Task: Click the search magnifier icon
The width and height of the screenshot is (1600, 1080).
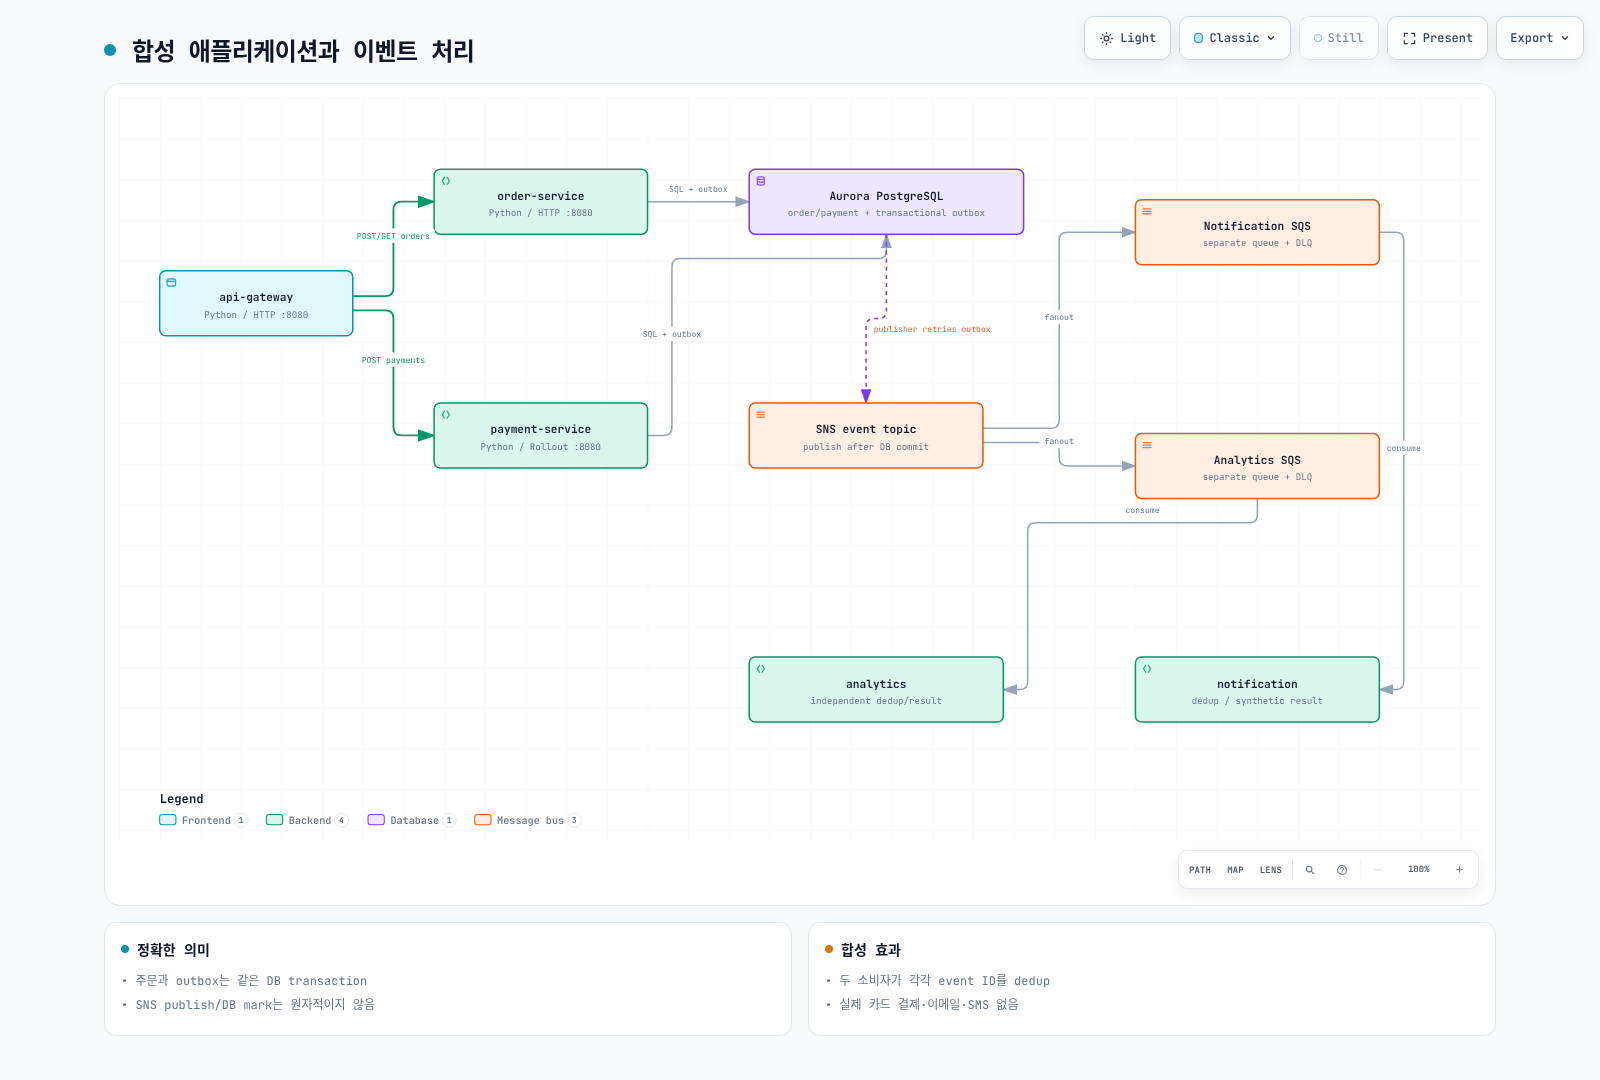Action: point(1310,870)
